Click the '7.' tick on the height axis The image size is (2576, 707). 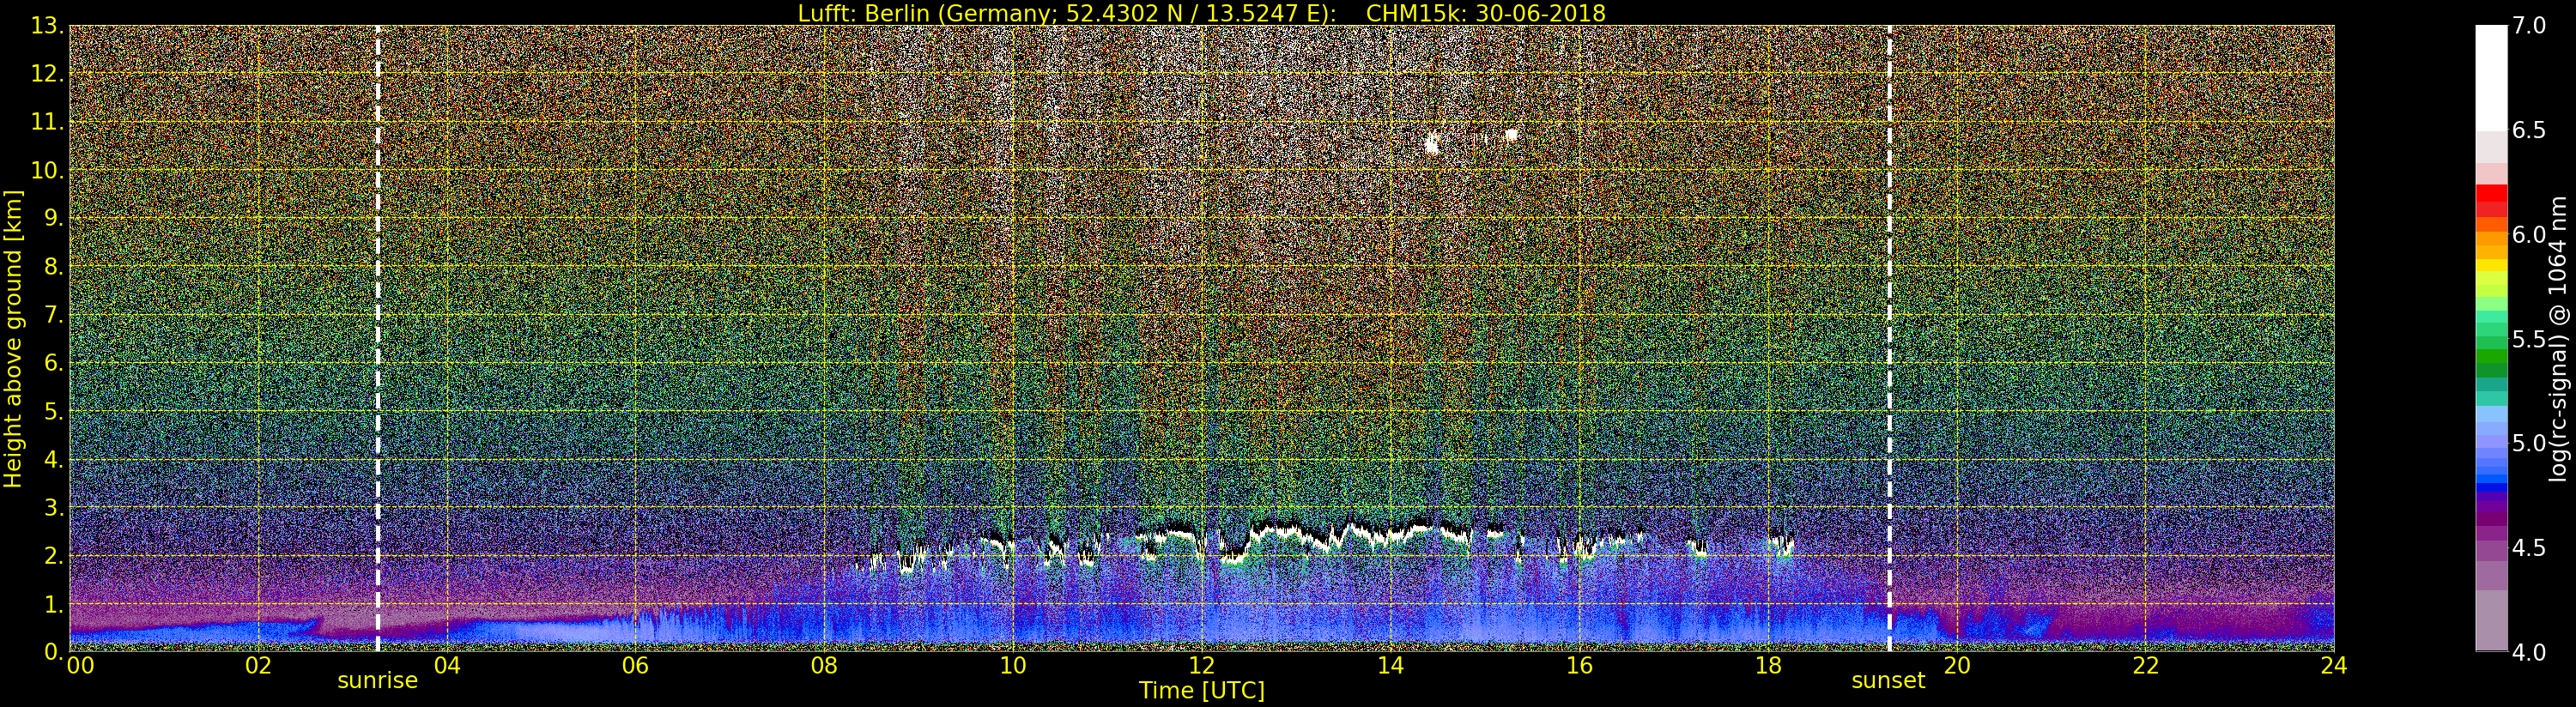coord(54,315)
